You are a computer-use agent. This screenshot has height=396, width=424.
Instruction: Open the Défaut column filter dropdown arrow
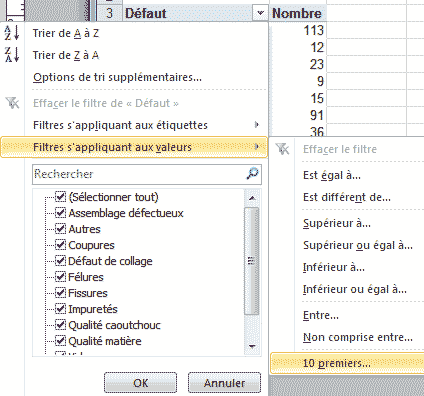click(260, 13)
